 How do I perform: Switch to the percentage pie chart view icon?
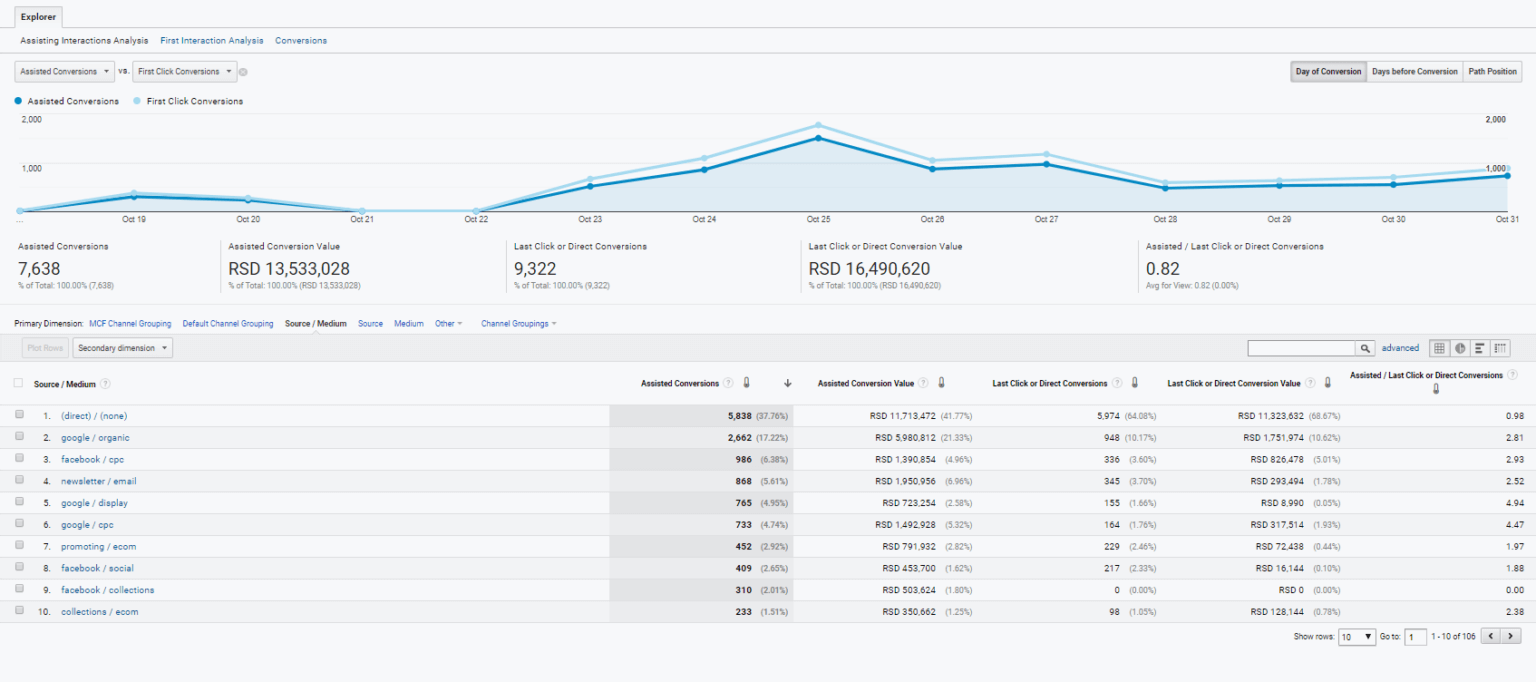coord(1460,348)
